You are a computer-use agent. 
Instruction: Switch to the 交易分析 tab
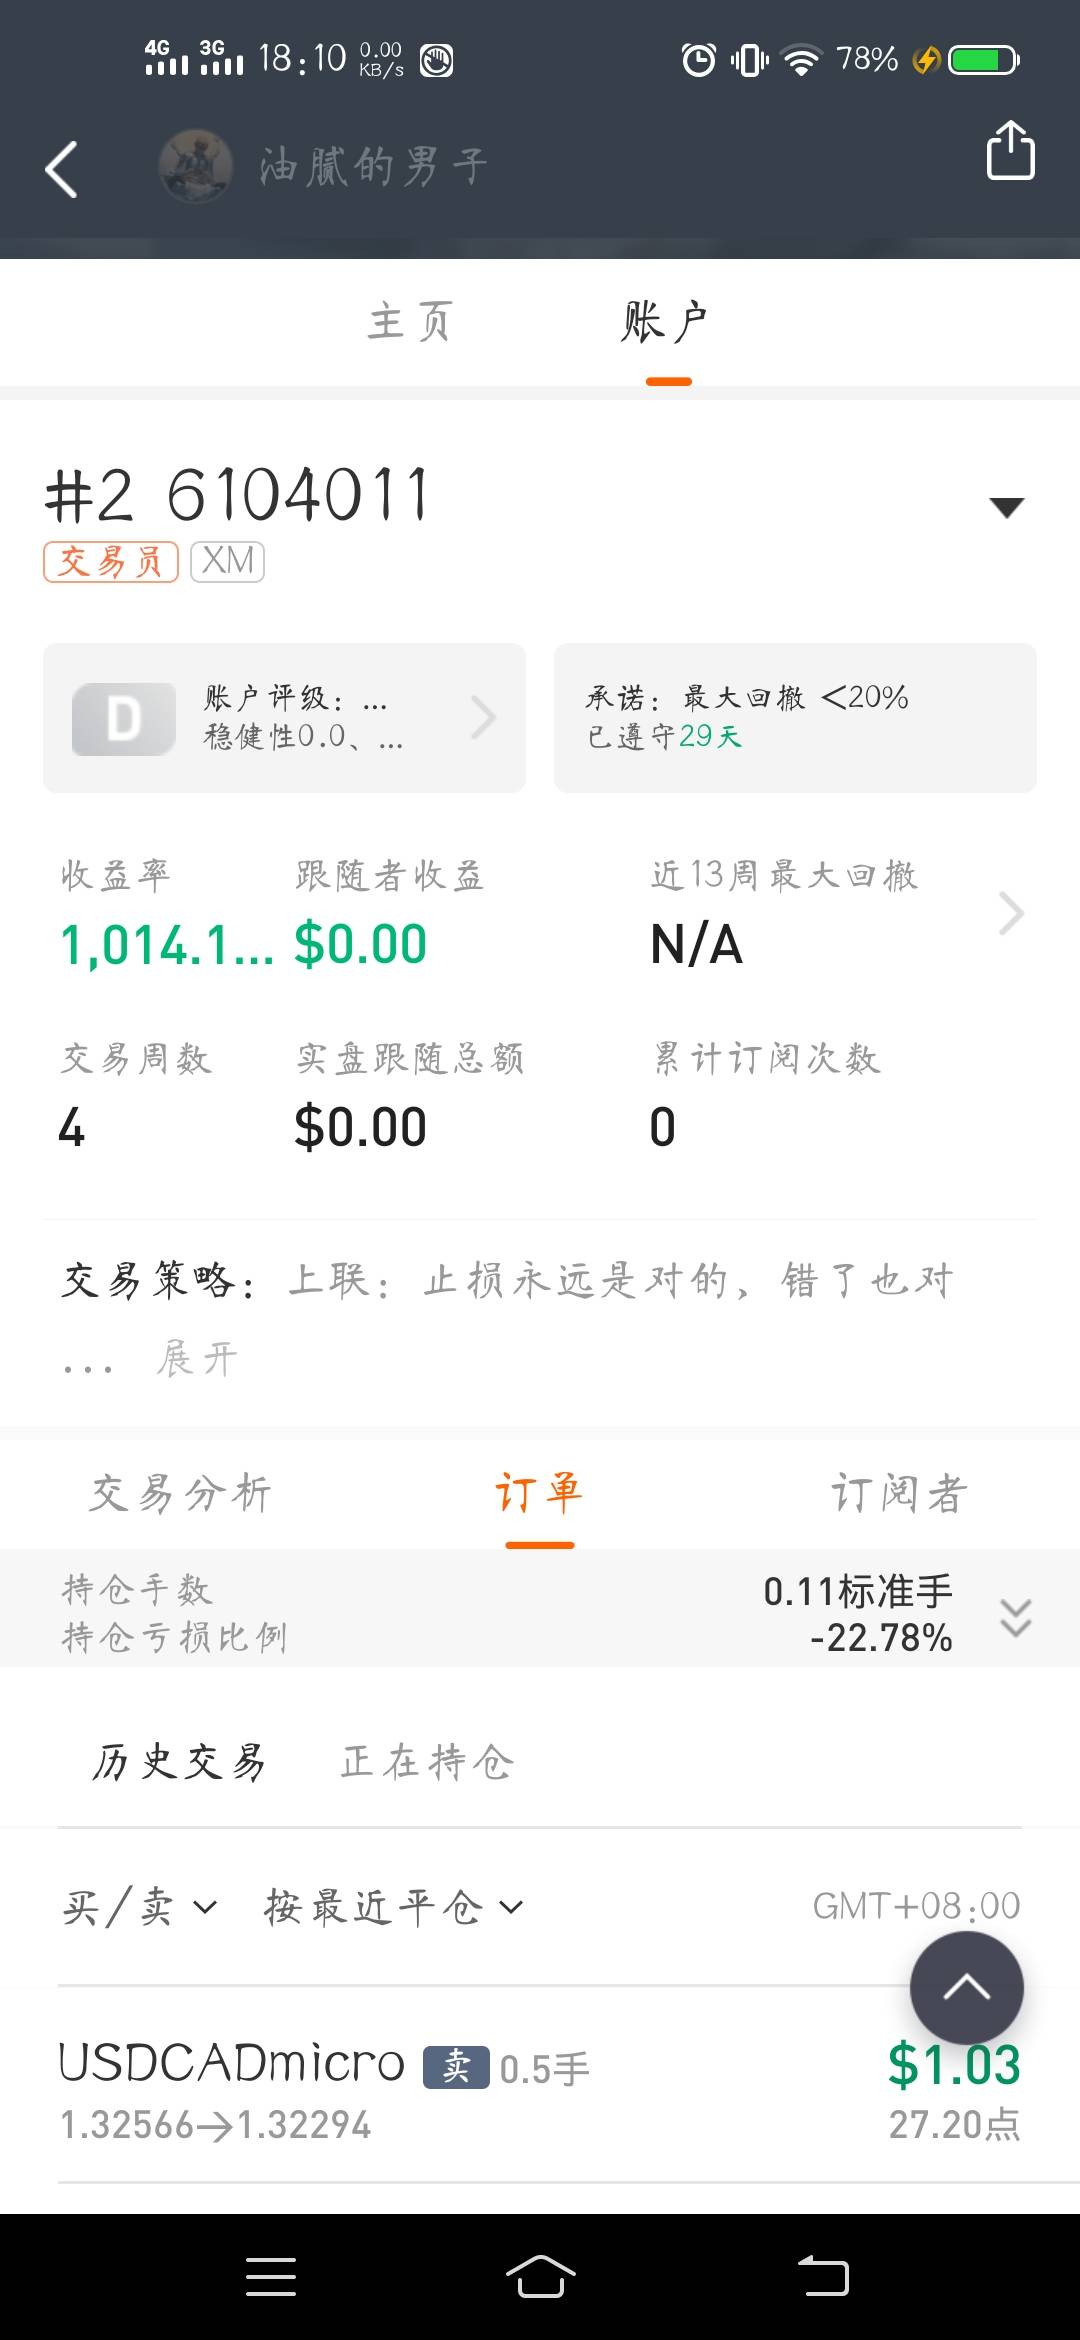(181, 1494)
